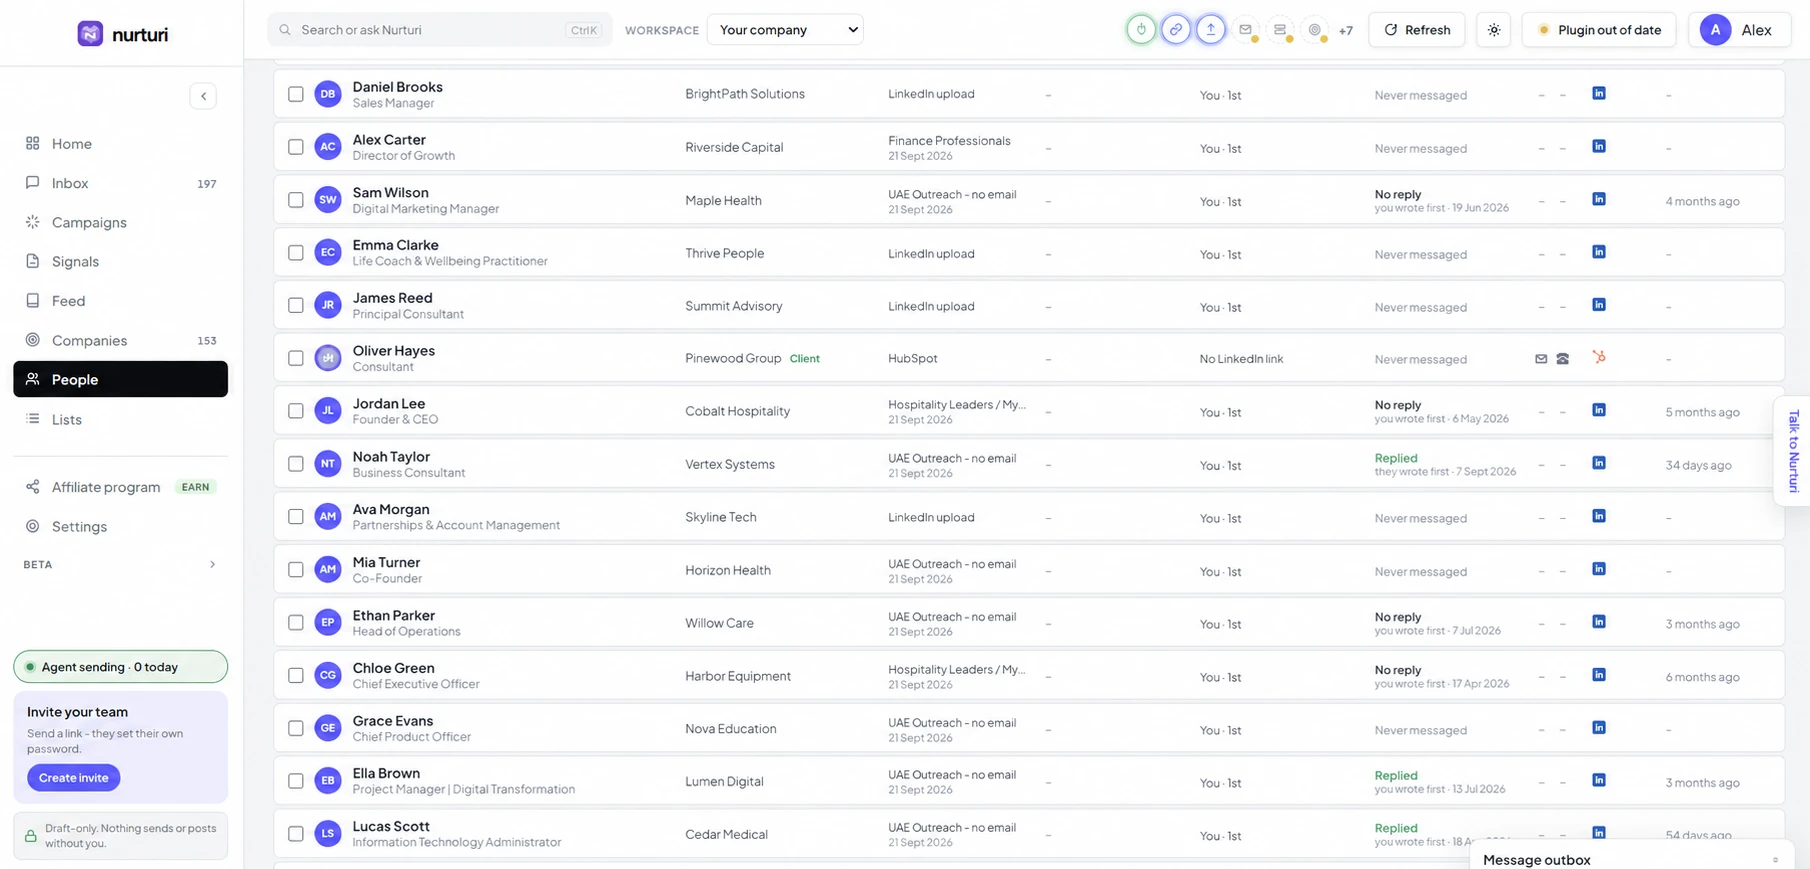
Task: Open James Reed's name link
Action: click(x=392, y=298)
